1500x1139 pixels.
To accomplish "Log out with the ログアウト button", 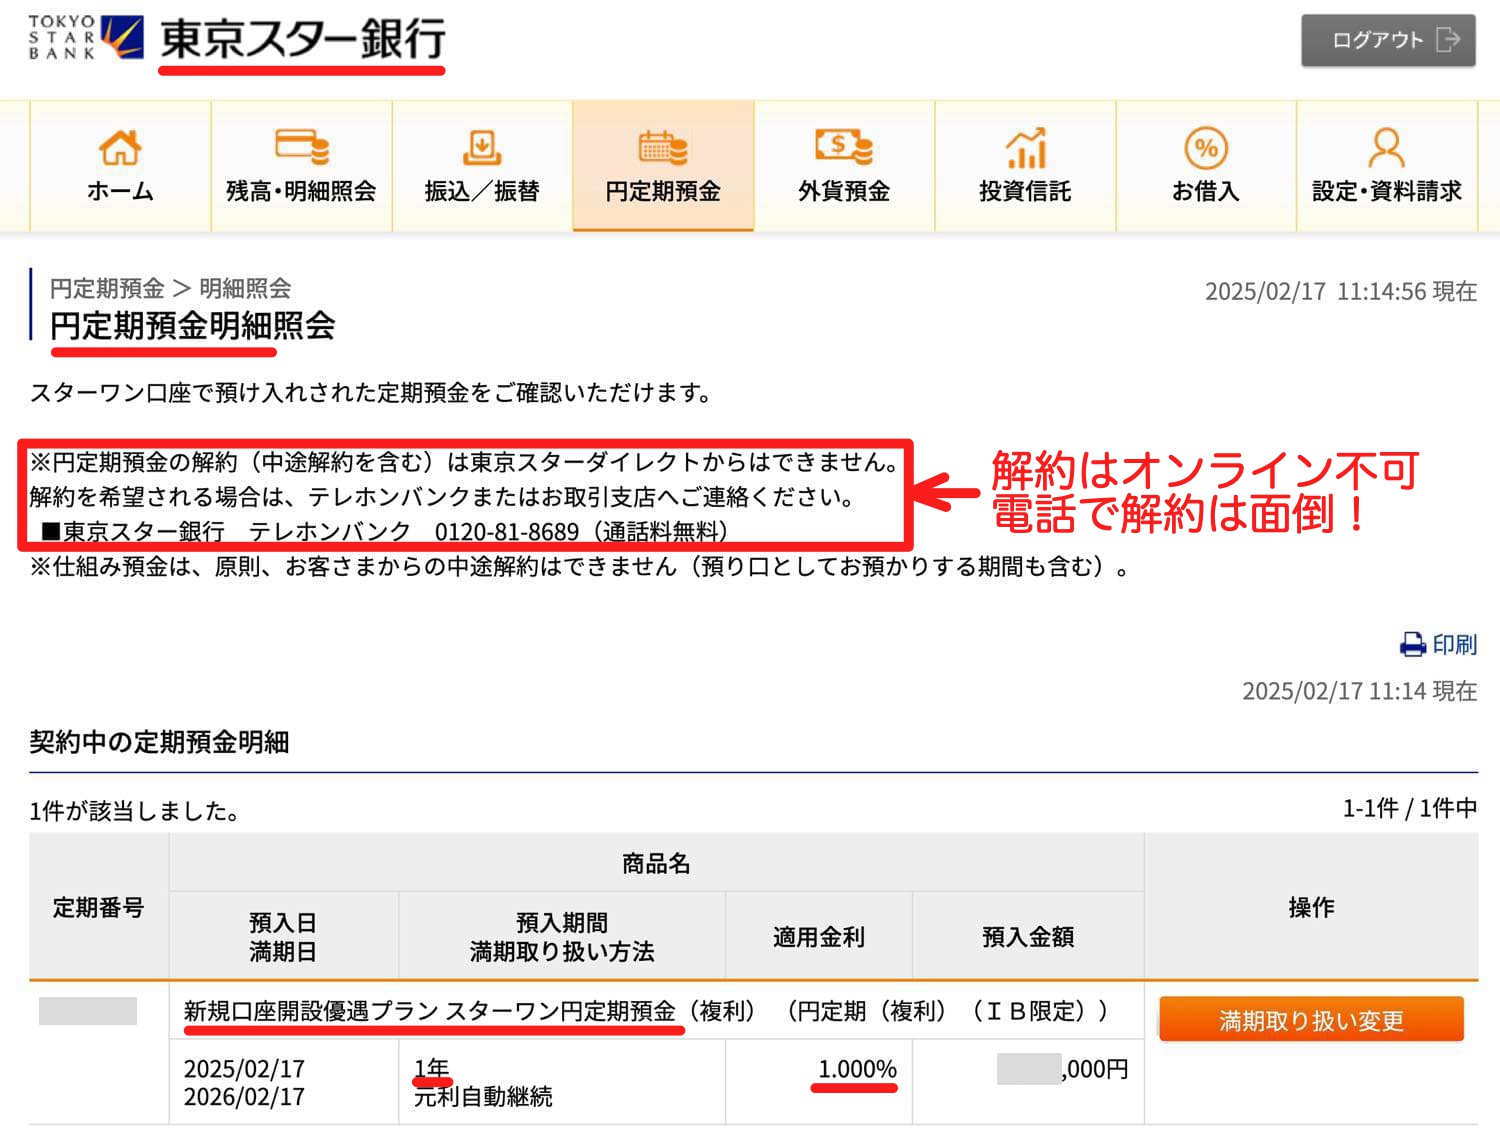I will [x=1388, y=40].
